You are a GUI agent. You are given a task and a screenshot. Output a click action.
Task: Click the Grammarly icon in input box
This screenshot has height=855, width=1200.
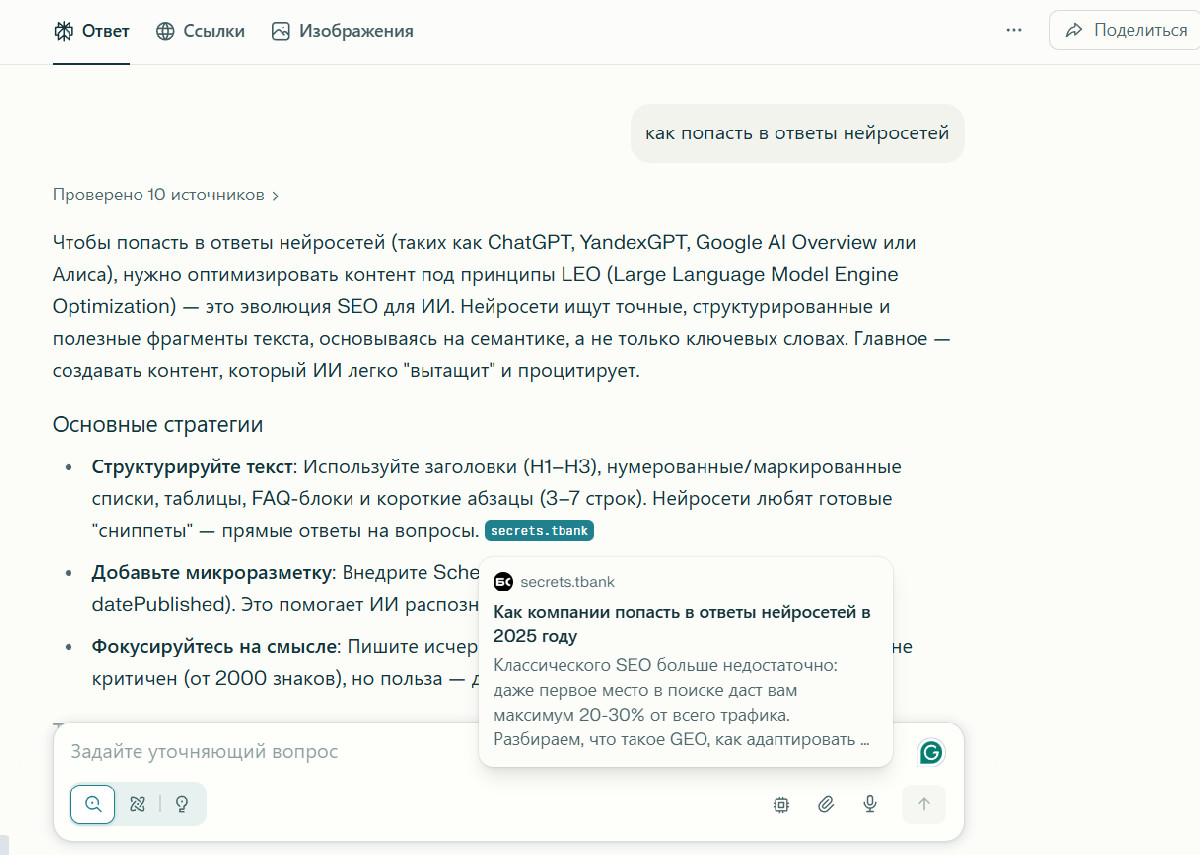[930, 752]
